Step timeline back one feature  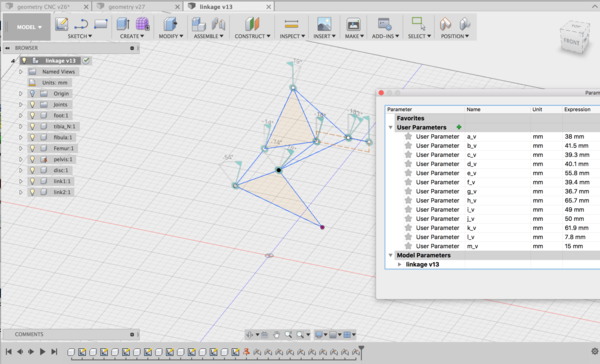[20, 351]
